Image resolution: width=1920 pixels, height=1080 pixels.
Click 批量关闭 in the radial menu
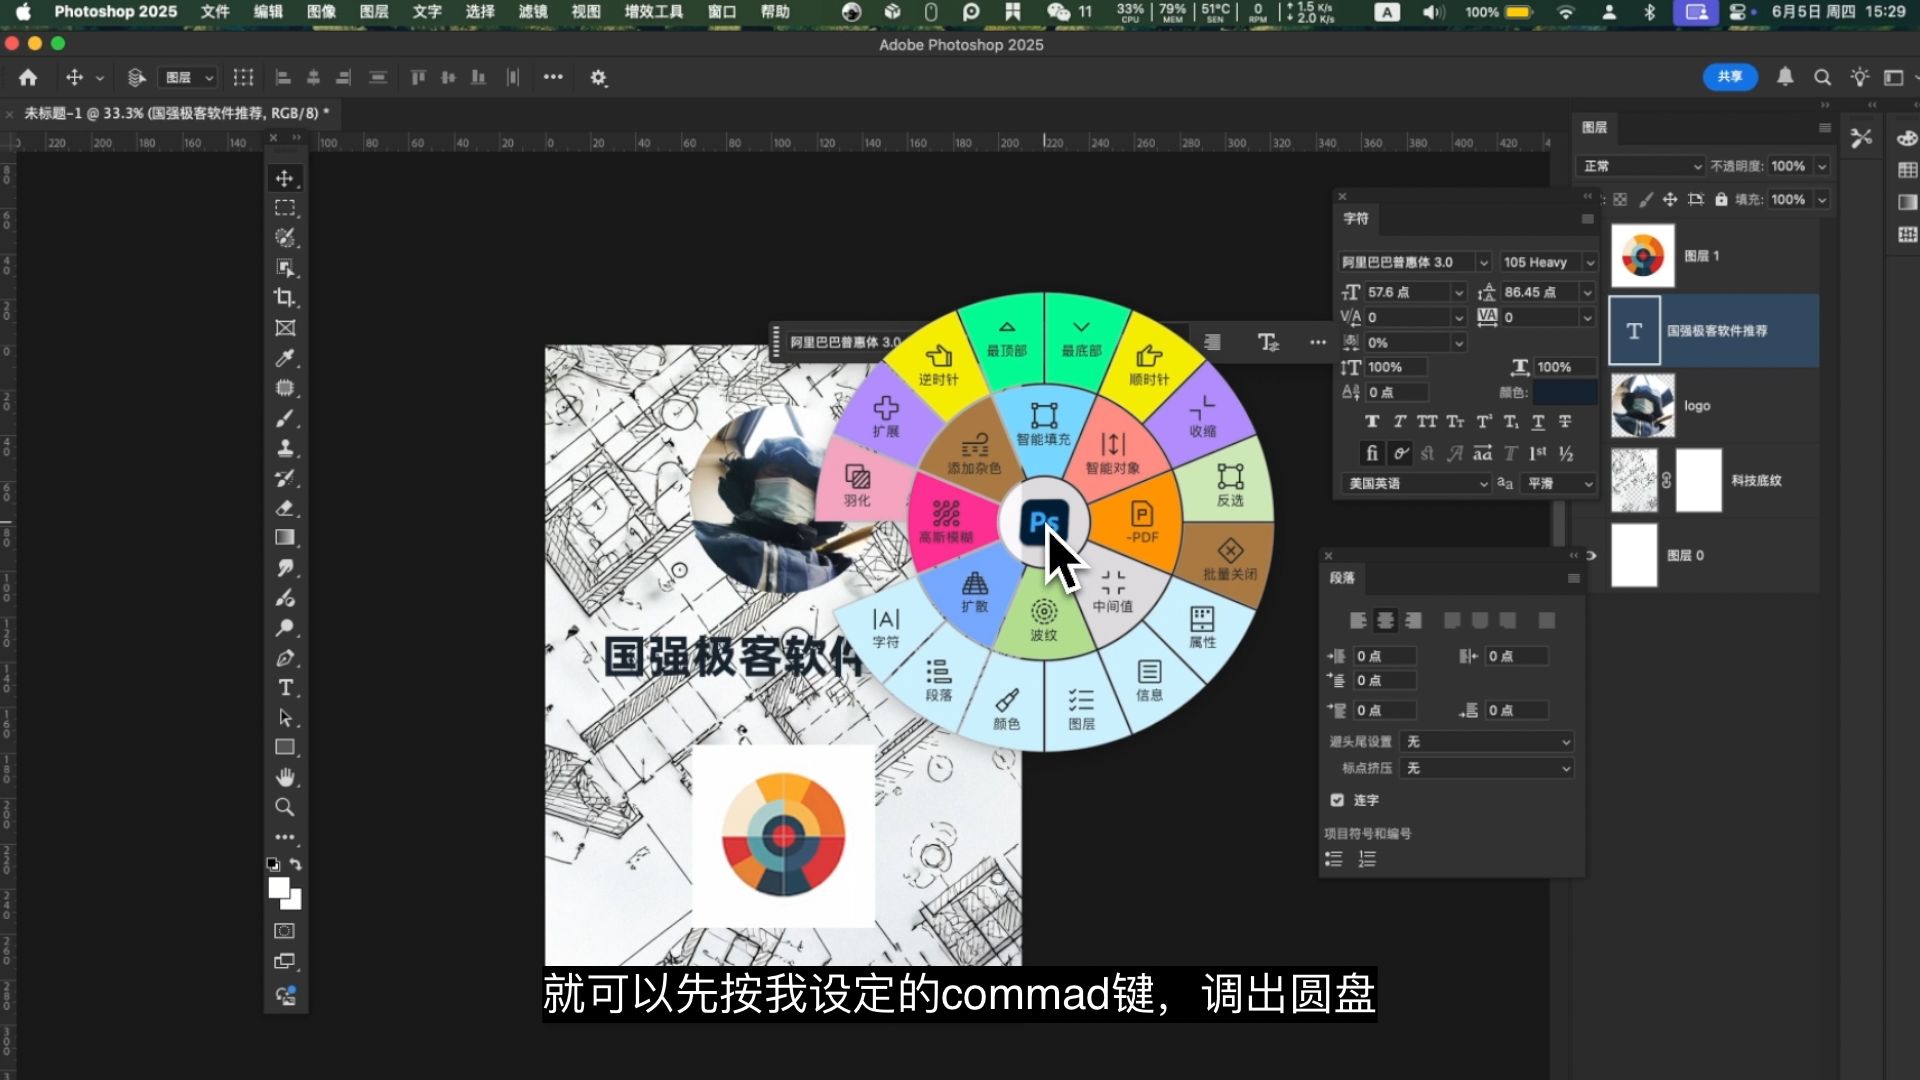[1230, 559]
